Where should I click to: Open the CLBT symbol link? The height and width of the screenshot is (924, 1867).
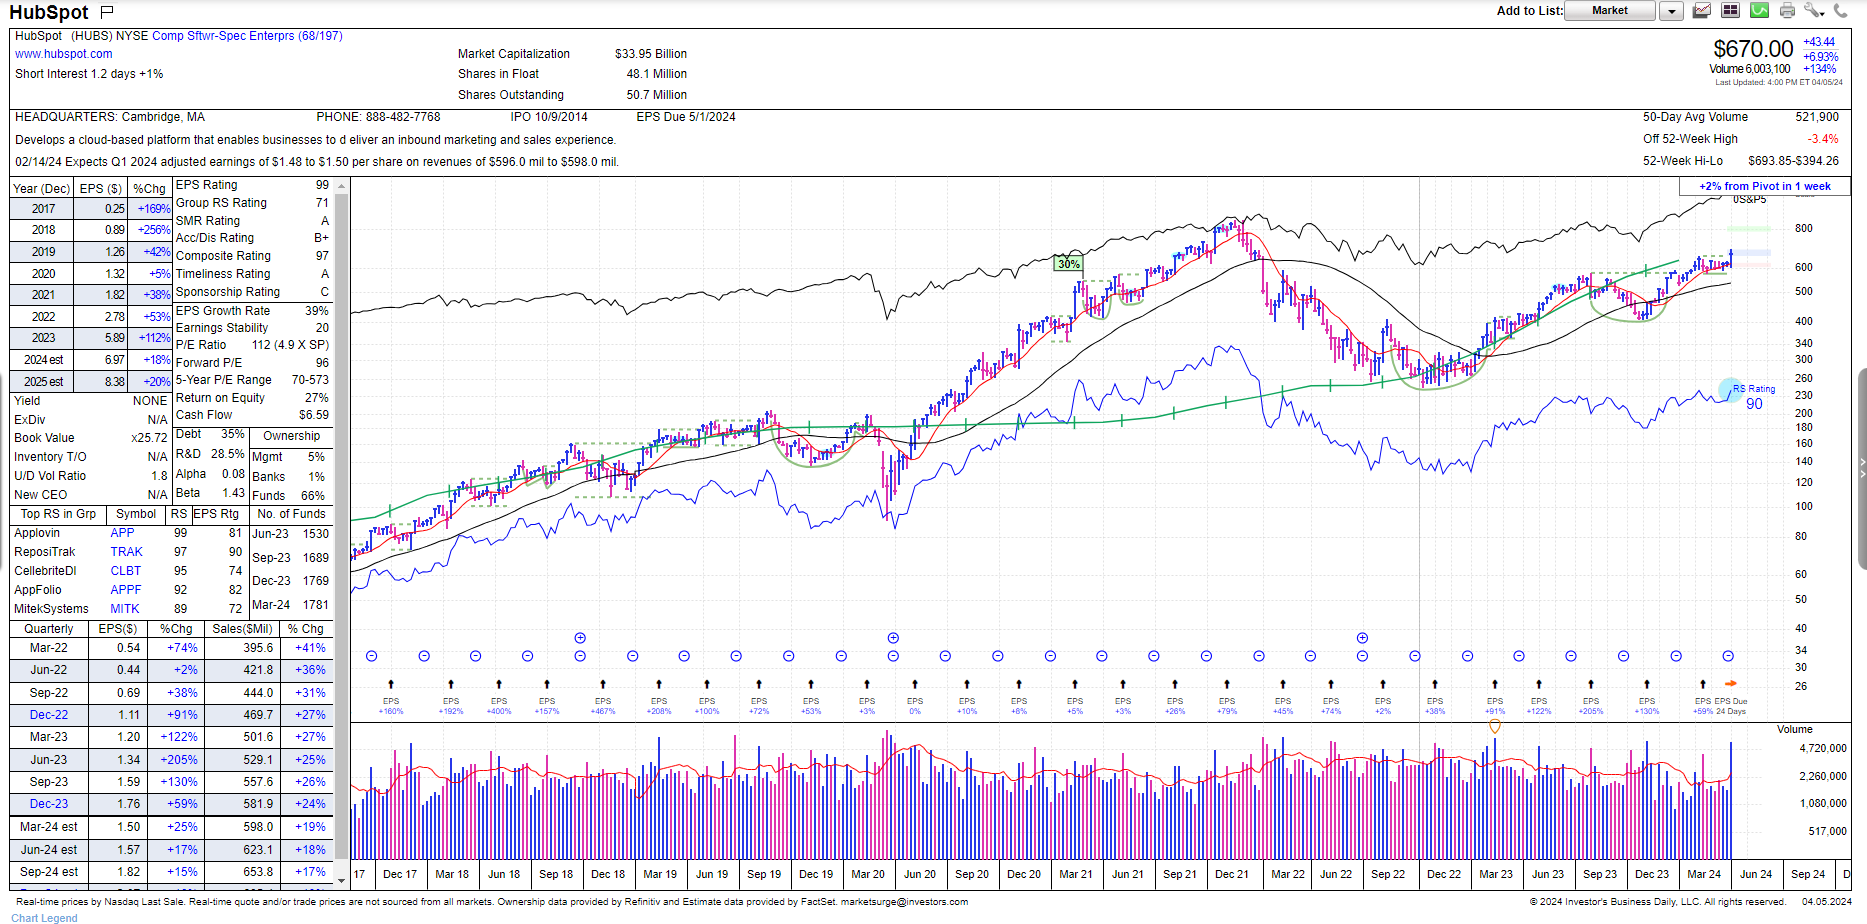126,571
